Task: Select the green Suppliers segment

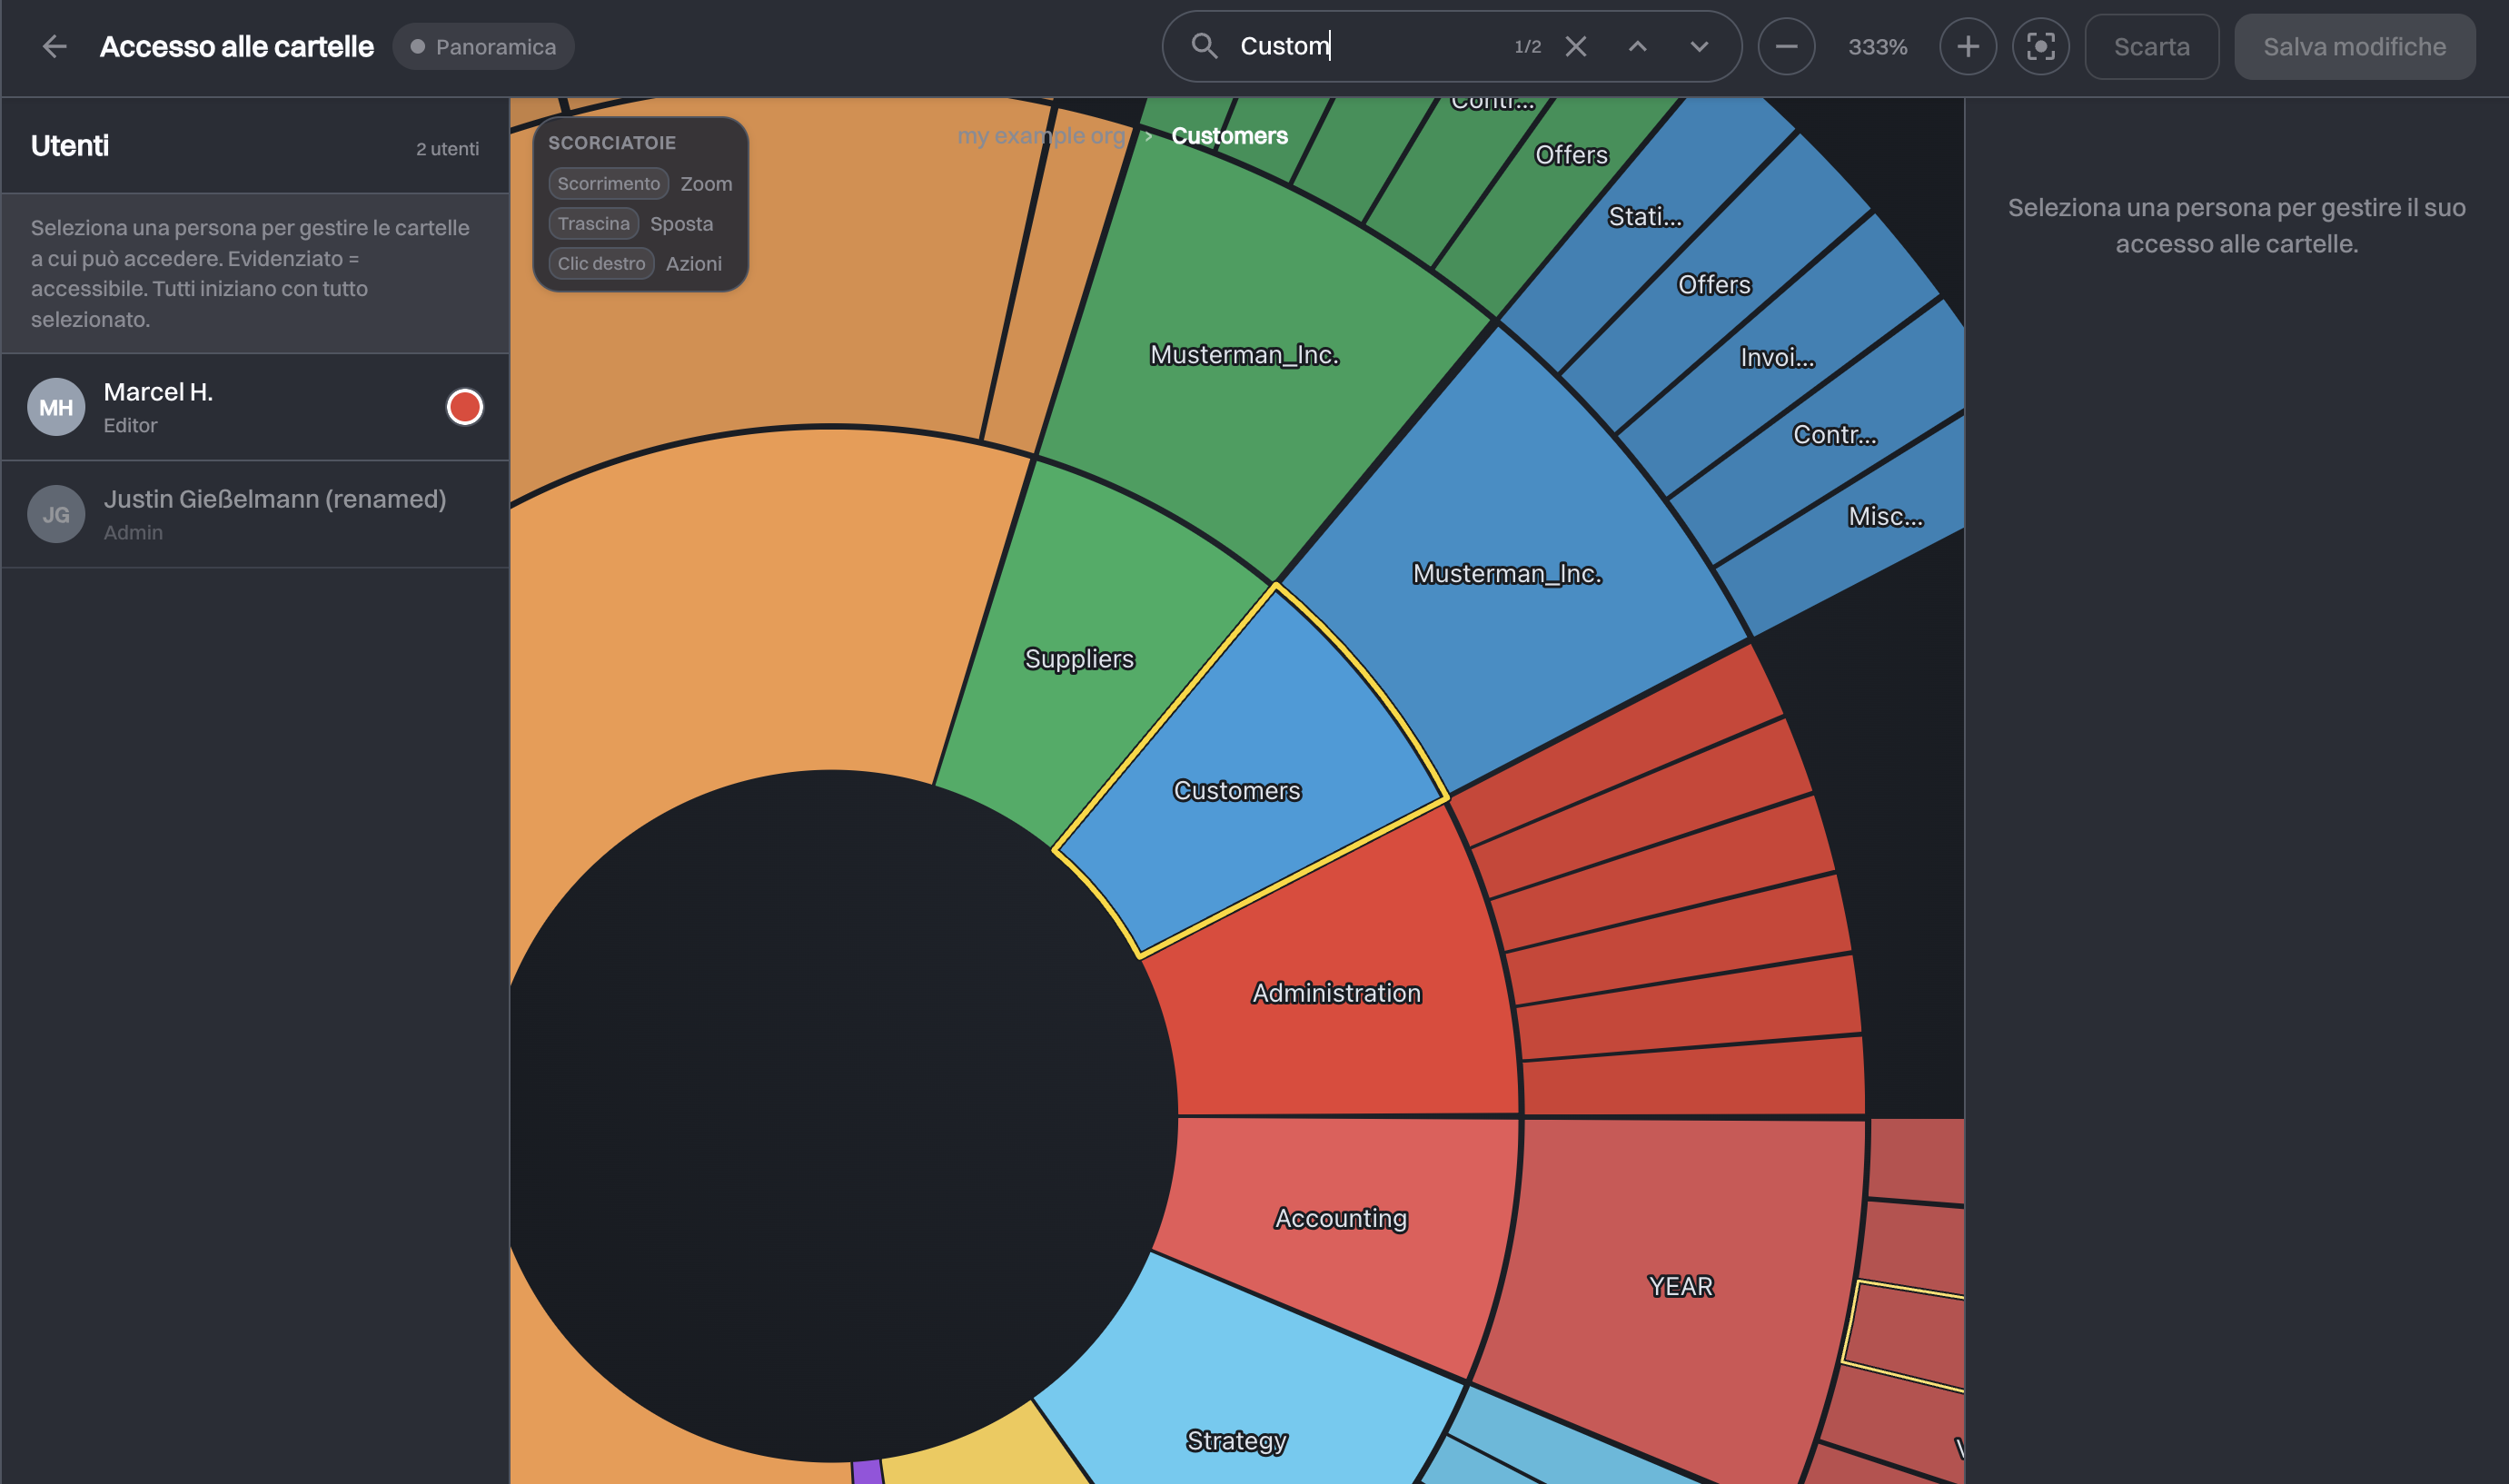Action: tap(1079, 658)
